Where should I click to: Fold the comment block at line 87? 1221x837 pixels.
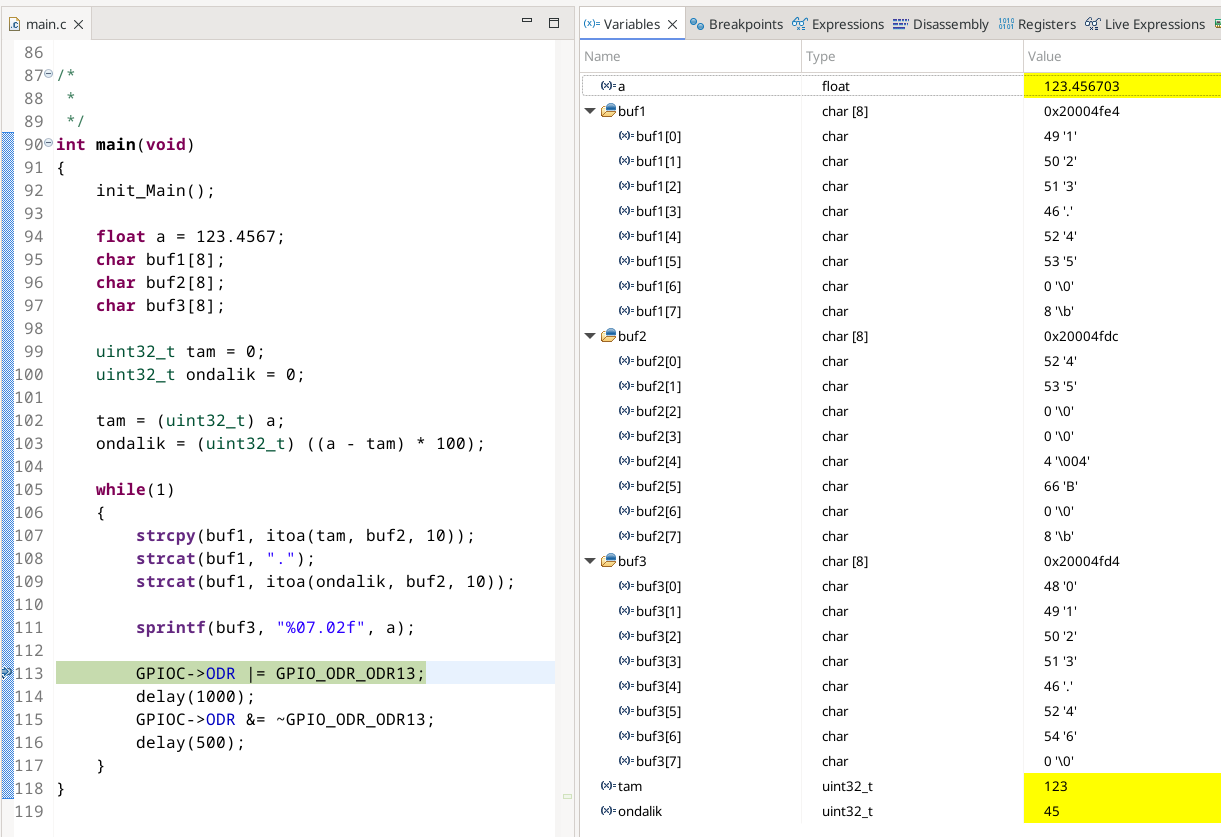[x=49, y=74]
